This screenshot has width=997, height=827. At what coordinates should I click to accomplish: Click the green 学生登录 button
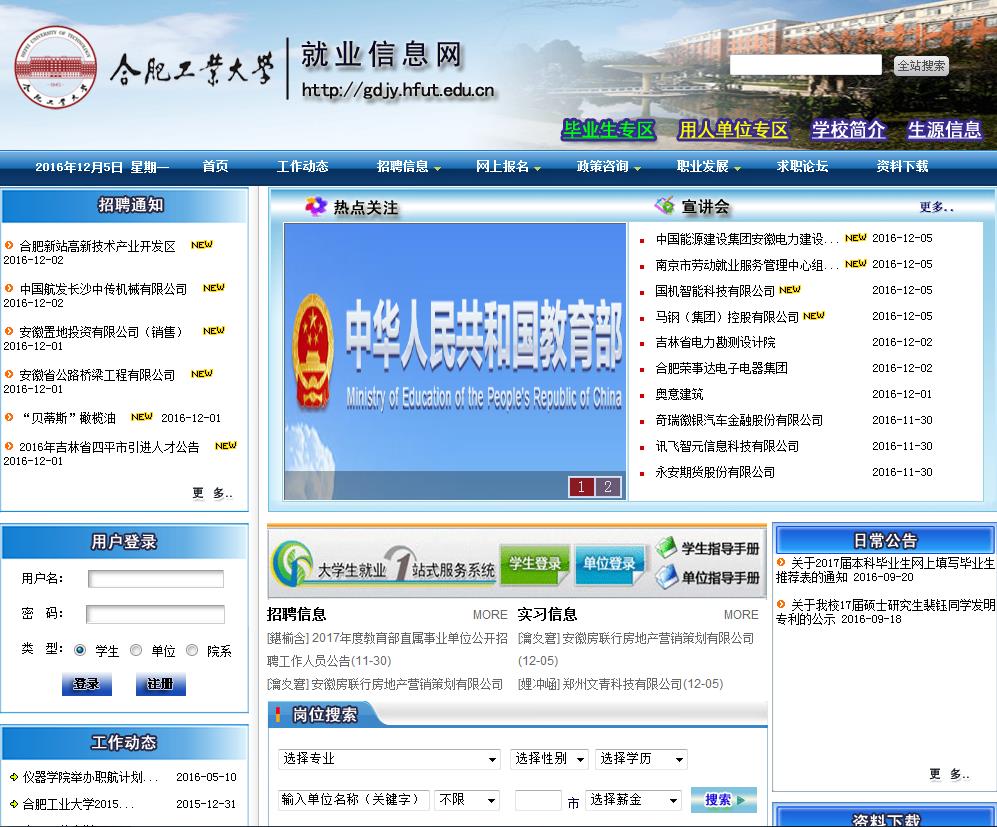coord(535,564)
